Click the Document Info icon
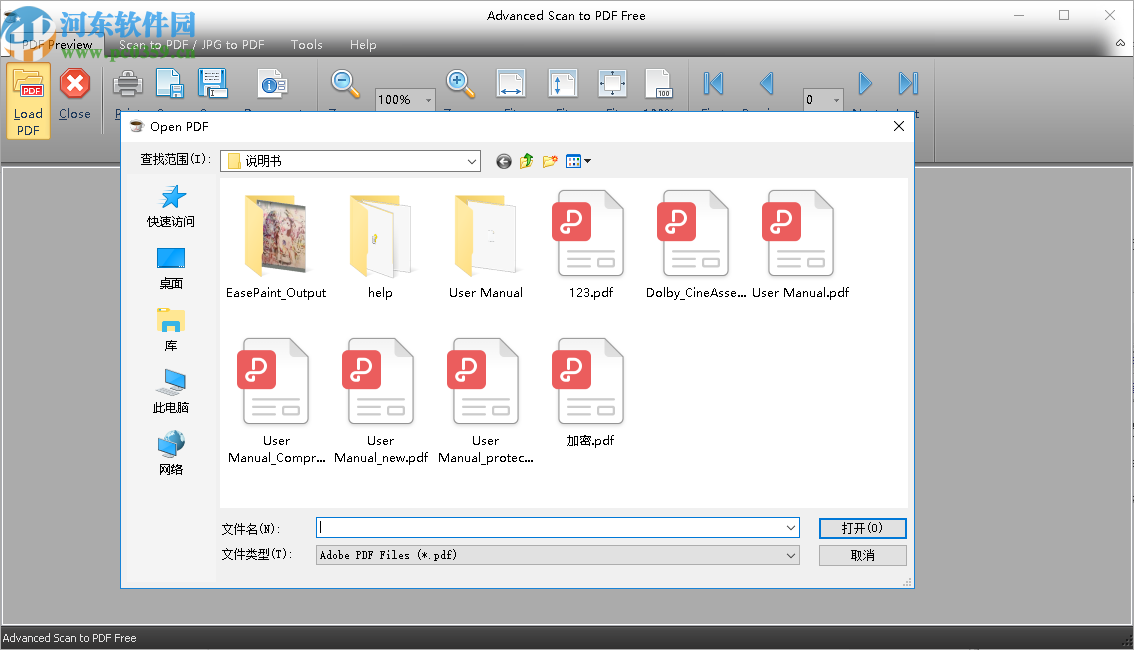1134x650 pixels. [x=272, y=83]
